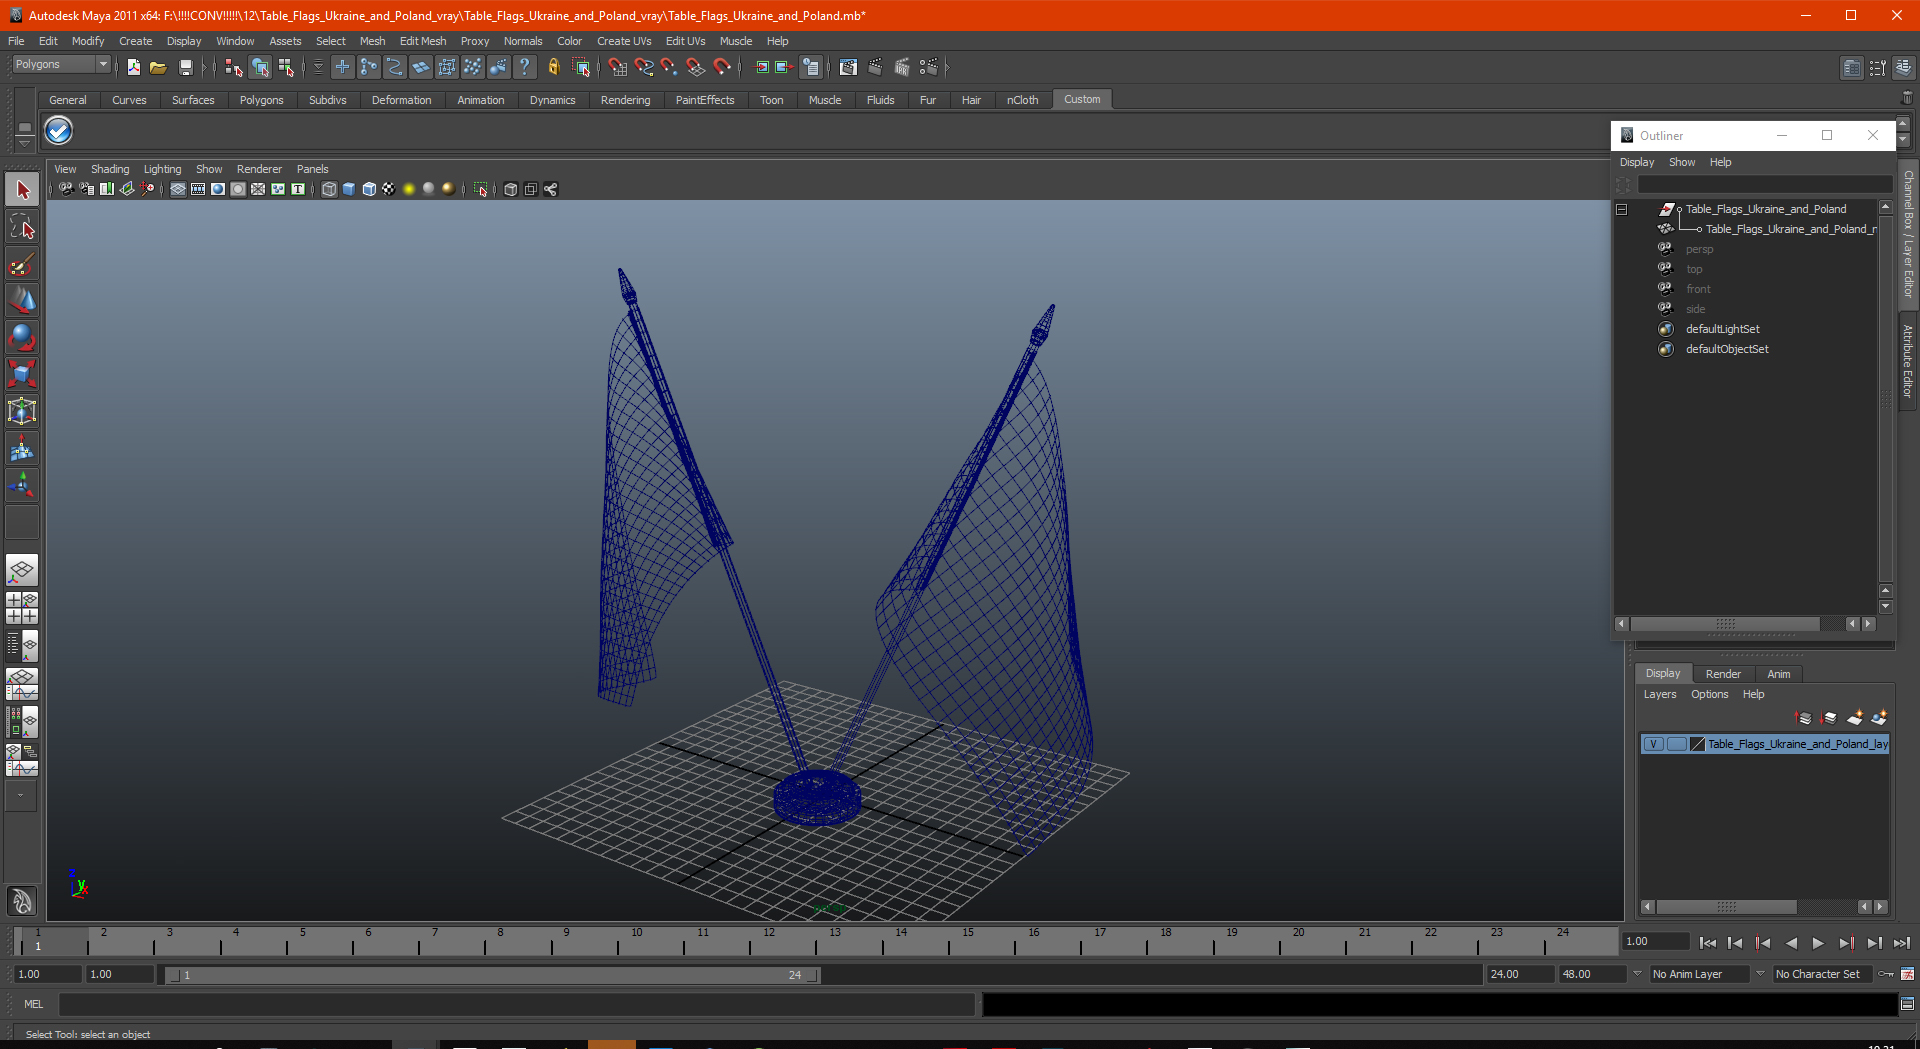
Task: Activate the Scale tool
Action: pos(22,374)
